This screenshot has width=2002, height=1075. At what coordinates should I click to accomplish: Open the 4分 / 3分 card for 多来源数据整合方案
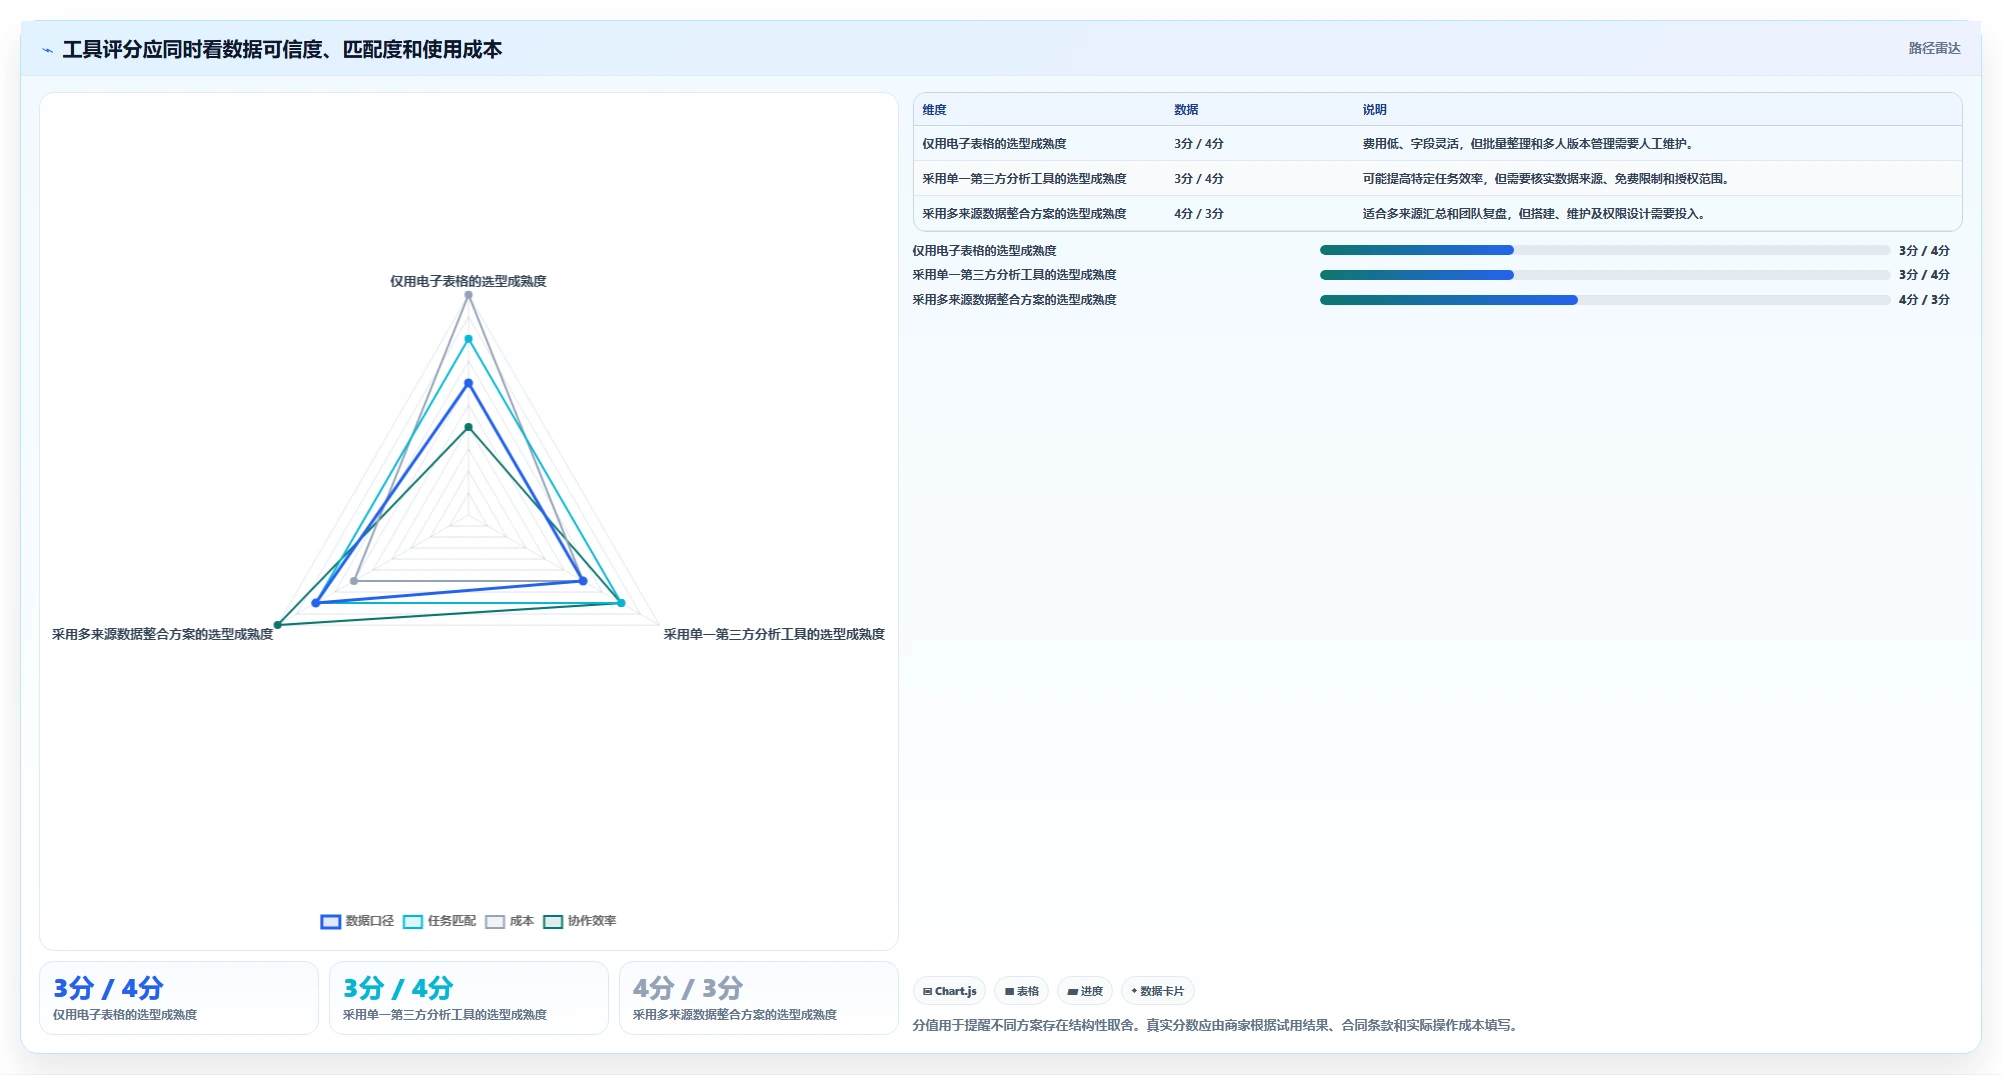tap(759, 998)
